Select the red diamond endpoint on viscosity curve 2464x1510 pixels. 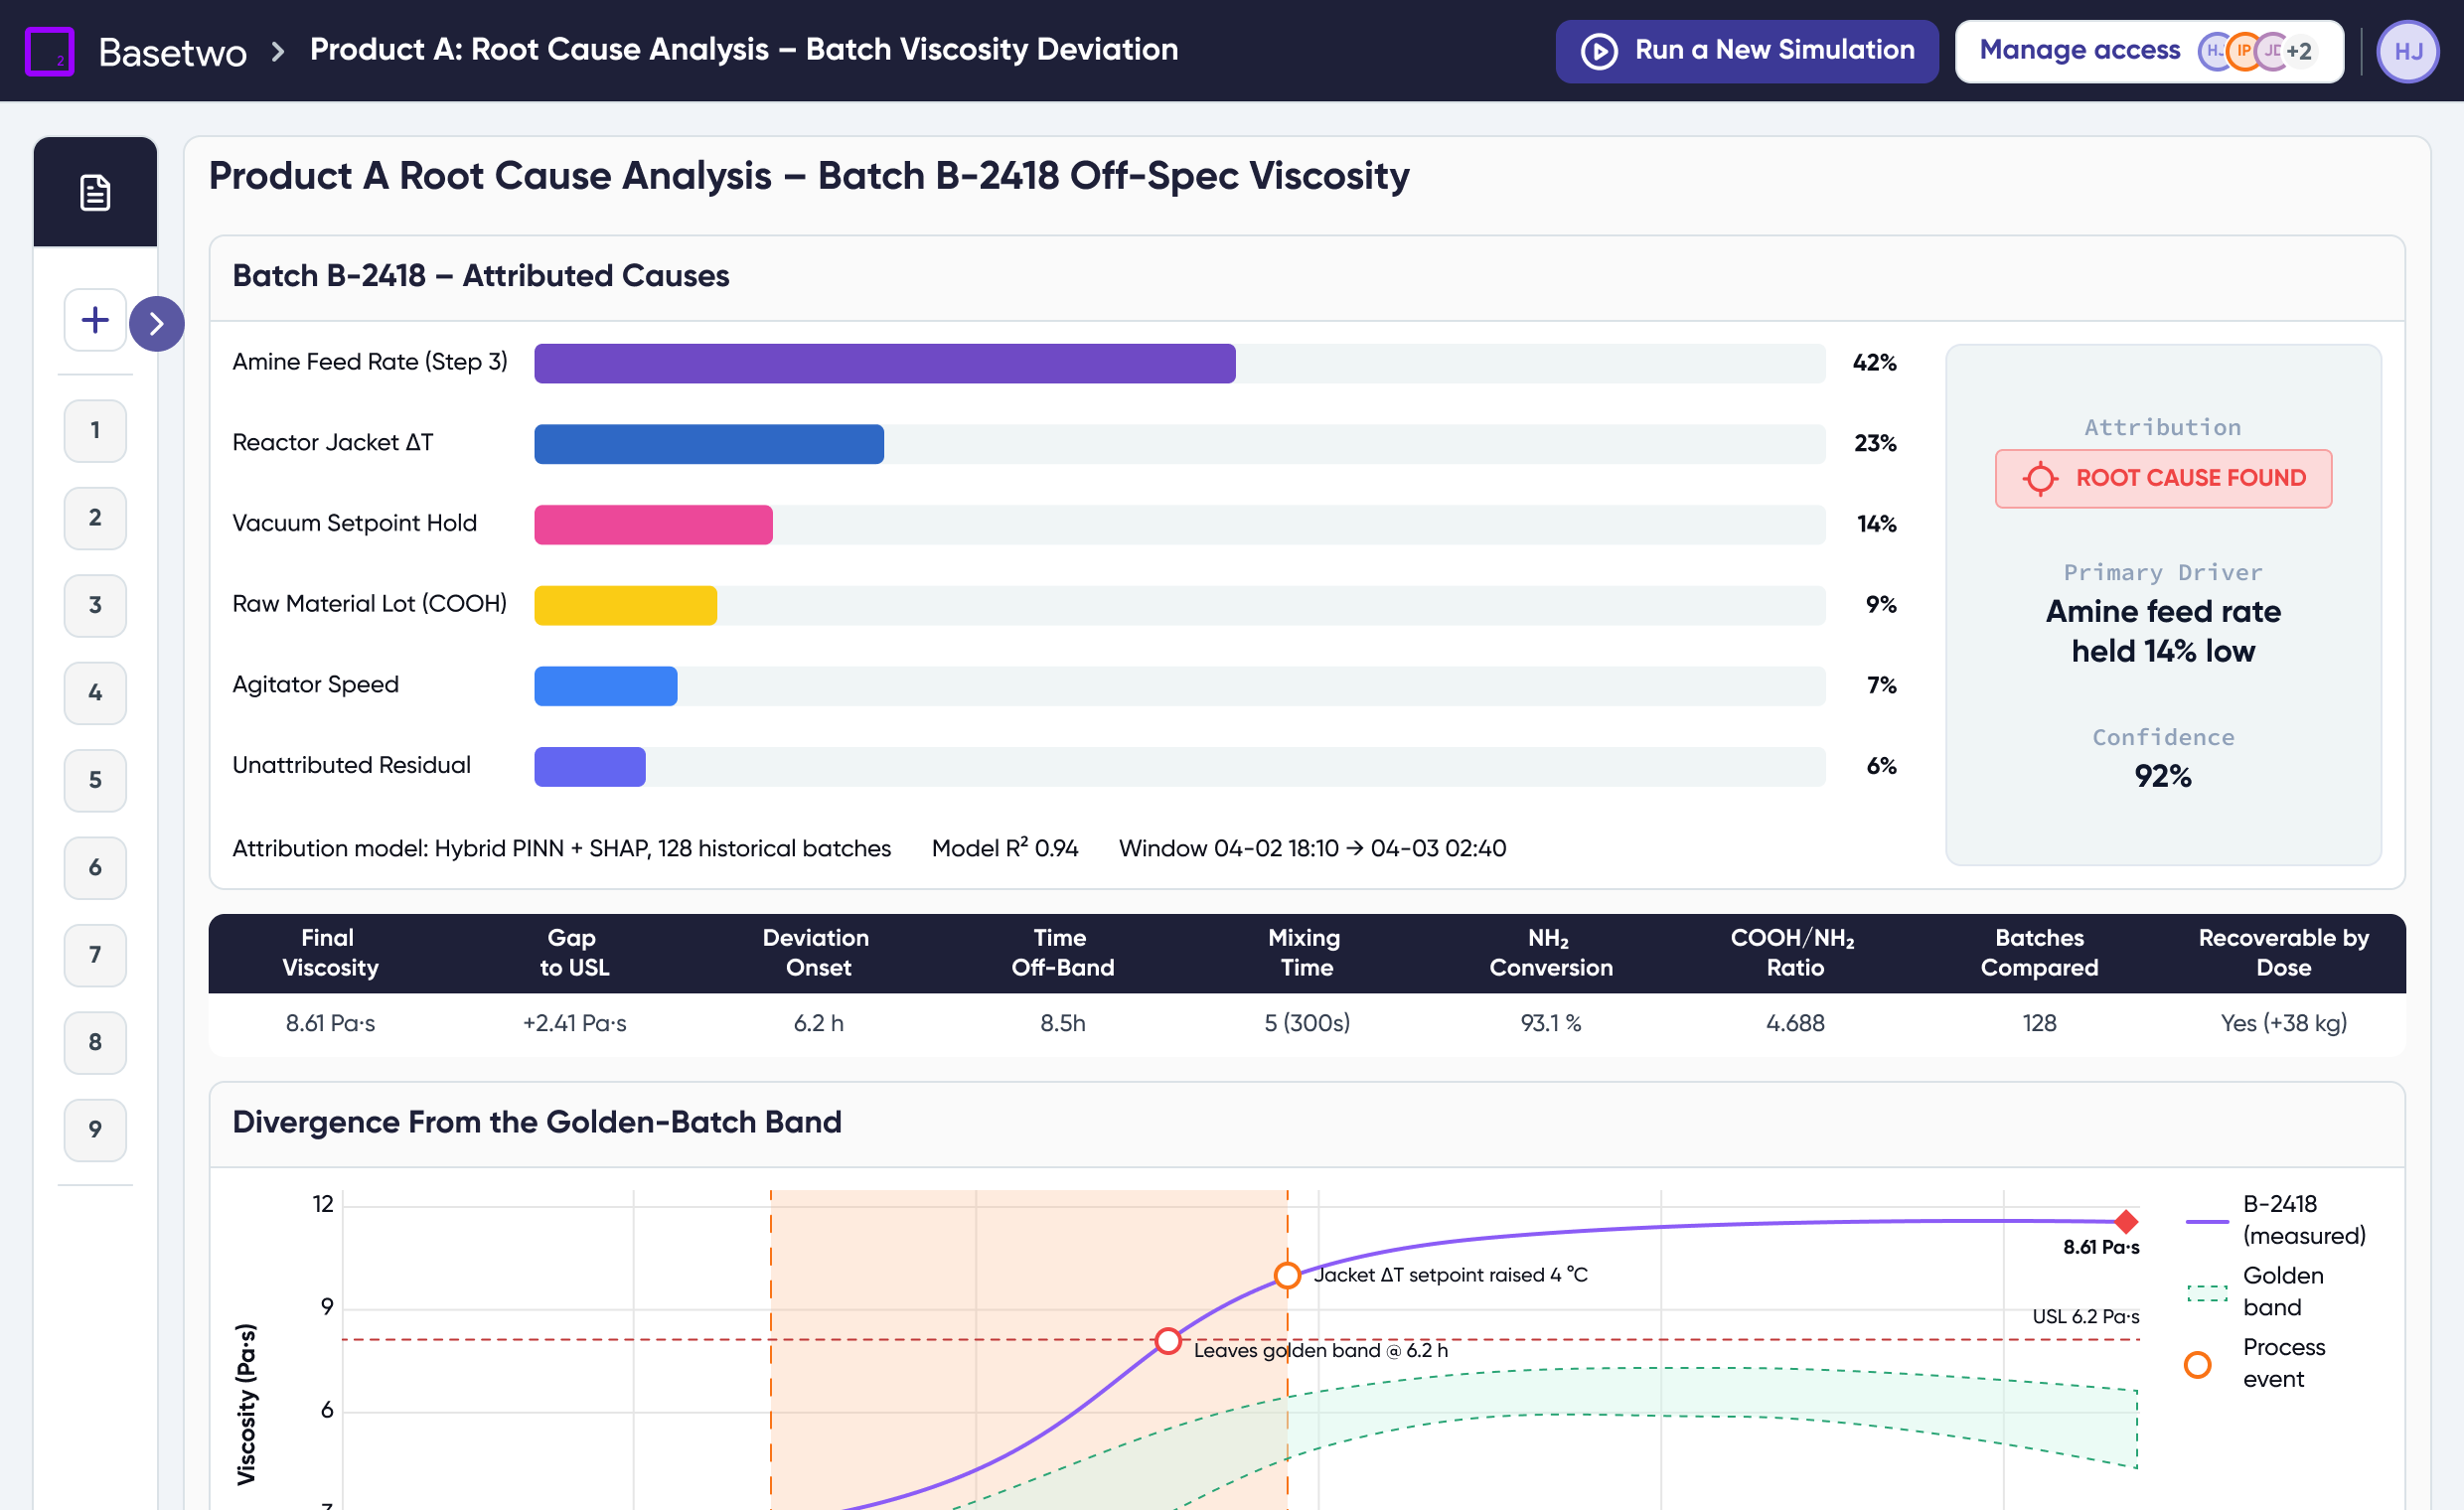click(2126, 1221)
